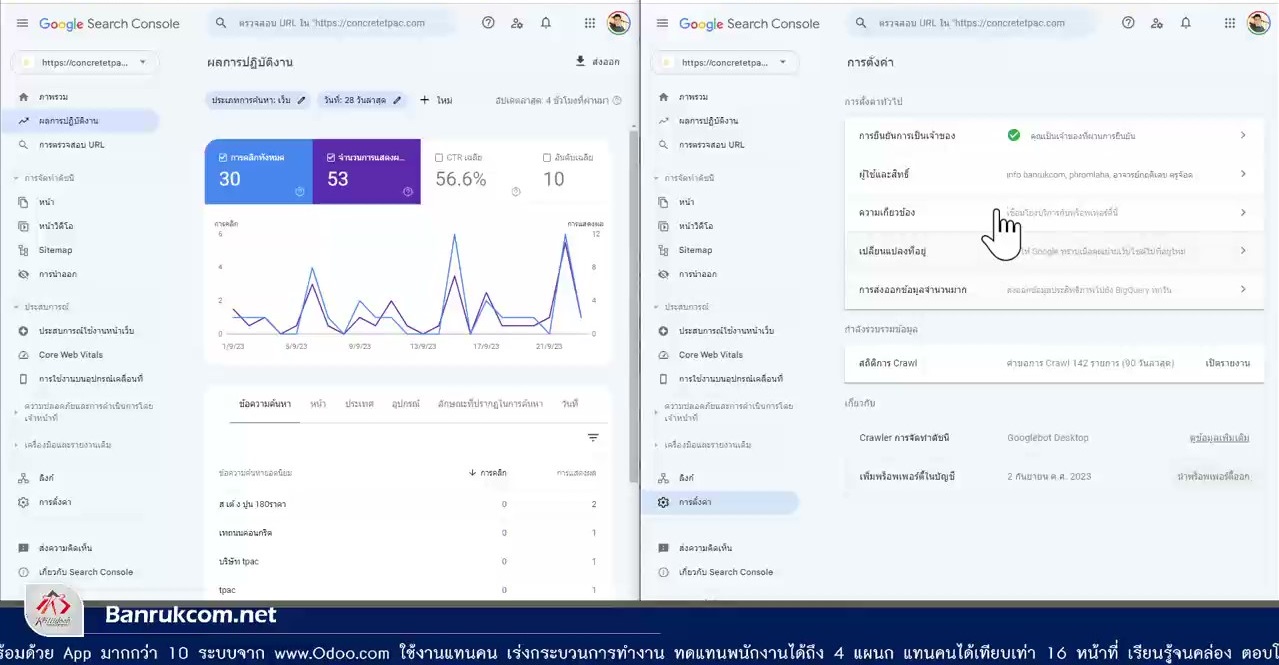
Task: Select อุปกรณ์ devices tab
Action: [406, 404]
